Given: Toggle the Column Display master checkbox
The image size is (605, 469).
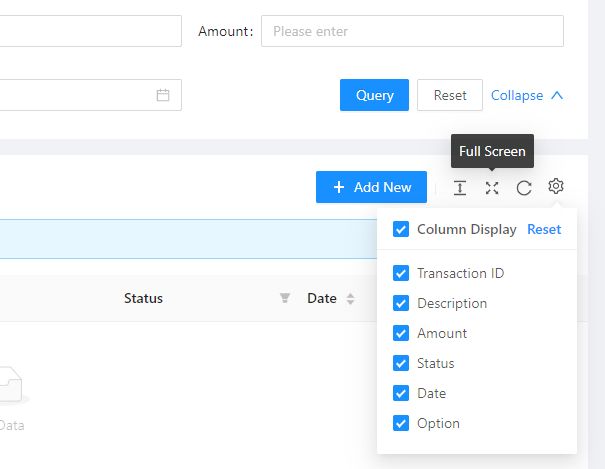Looking at the screenshot, I should [x=401, y=229].
